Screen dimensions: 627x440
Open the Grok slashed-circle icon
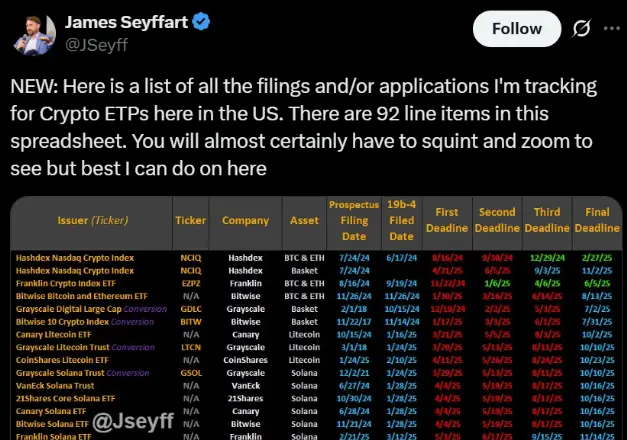click(x=581, y=28)
